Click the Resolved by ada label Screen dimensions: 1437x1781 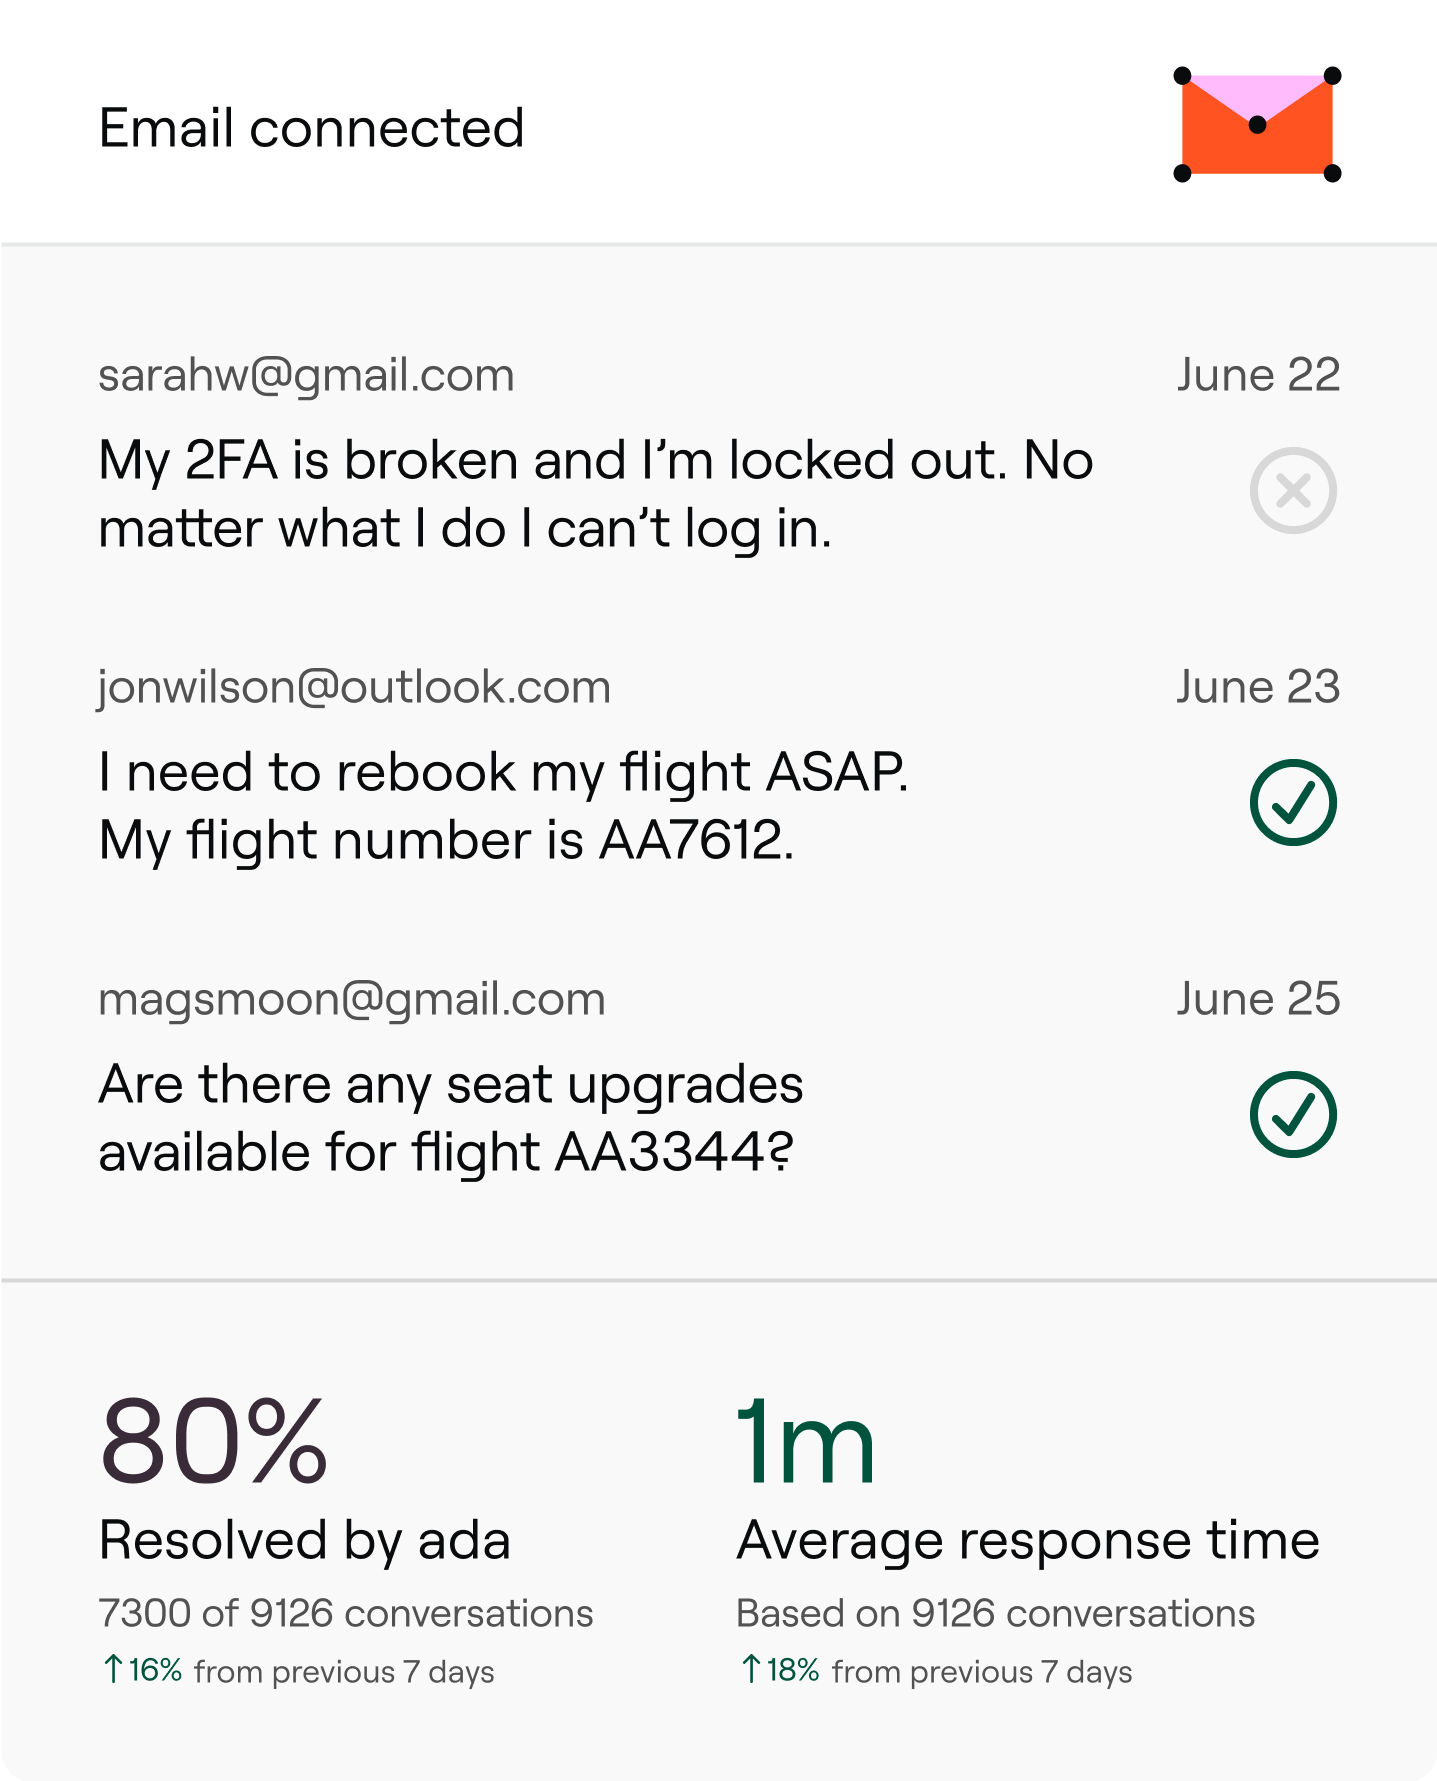coord(304,1540)
